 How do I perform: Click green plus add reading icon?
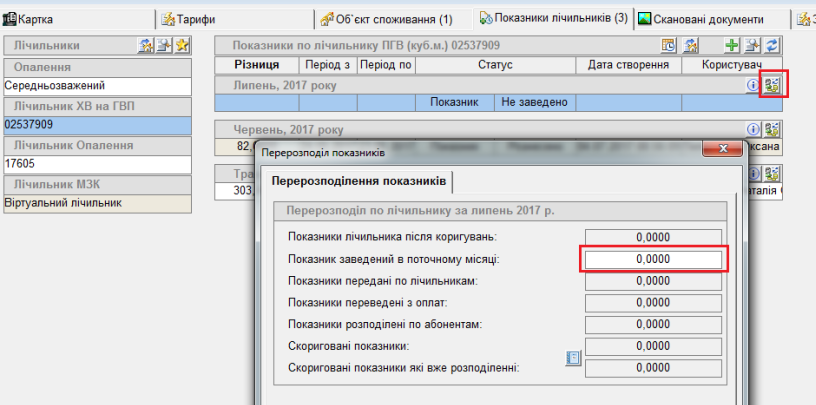tap(732, 46)
